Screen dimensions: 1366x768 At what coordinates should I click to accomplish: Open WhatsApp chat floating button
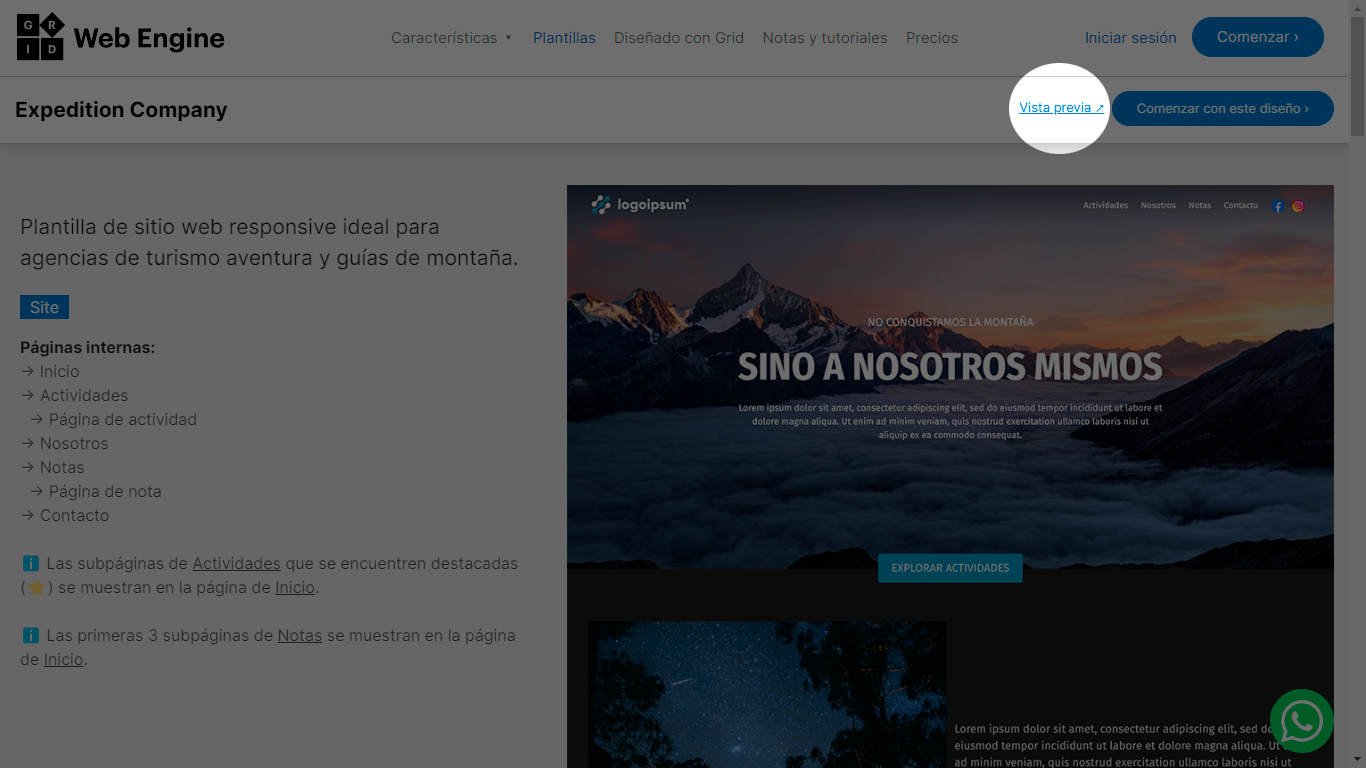click(x=1301, y=721)
